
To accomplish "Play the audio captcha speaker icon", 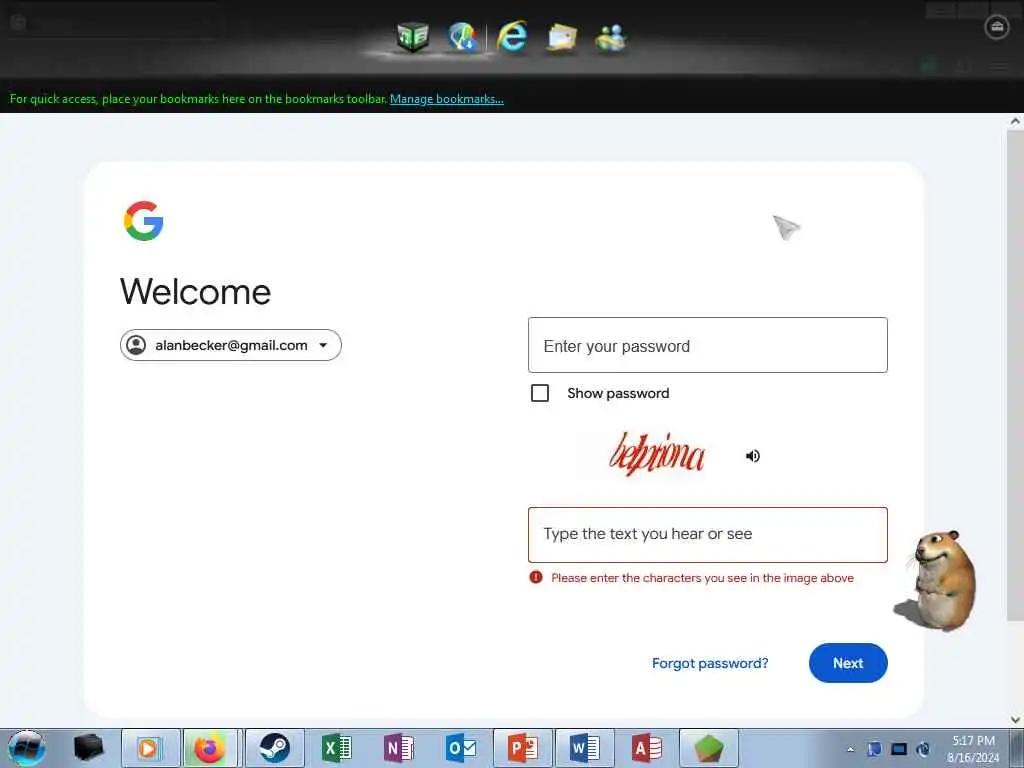I will point(752,456).
